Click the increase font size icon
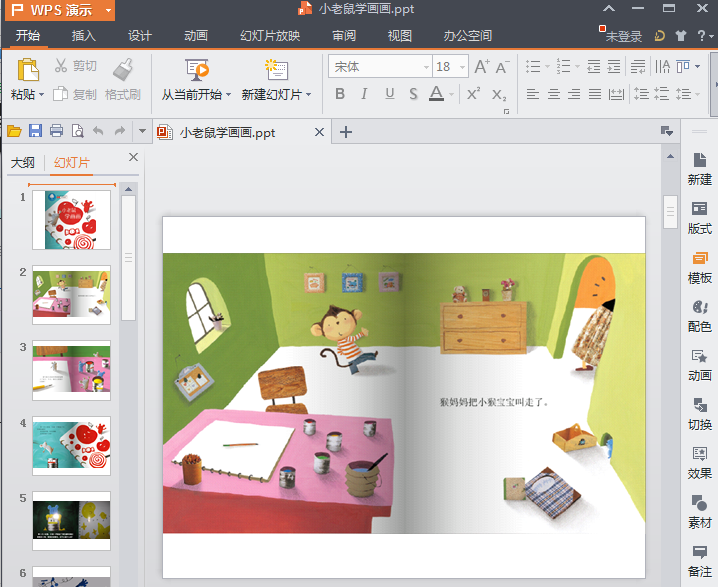This screenshot has width=718, height=587. [x=481, y=67]
